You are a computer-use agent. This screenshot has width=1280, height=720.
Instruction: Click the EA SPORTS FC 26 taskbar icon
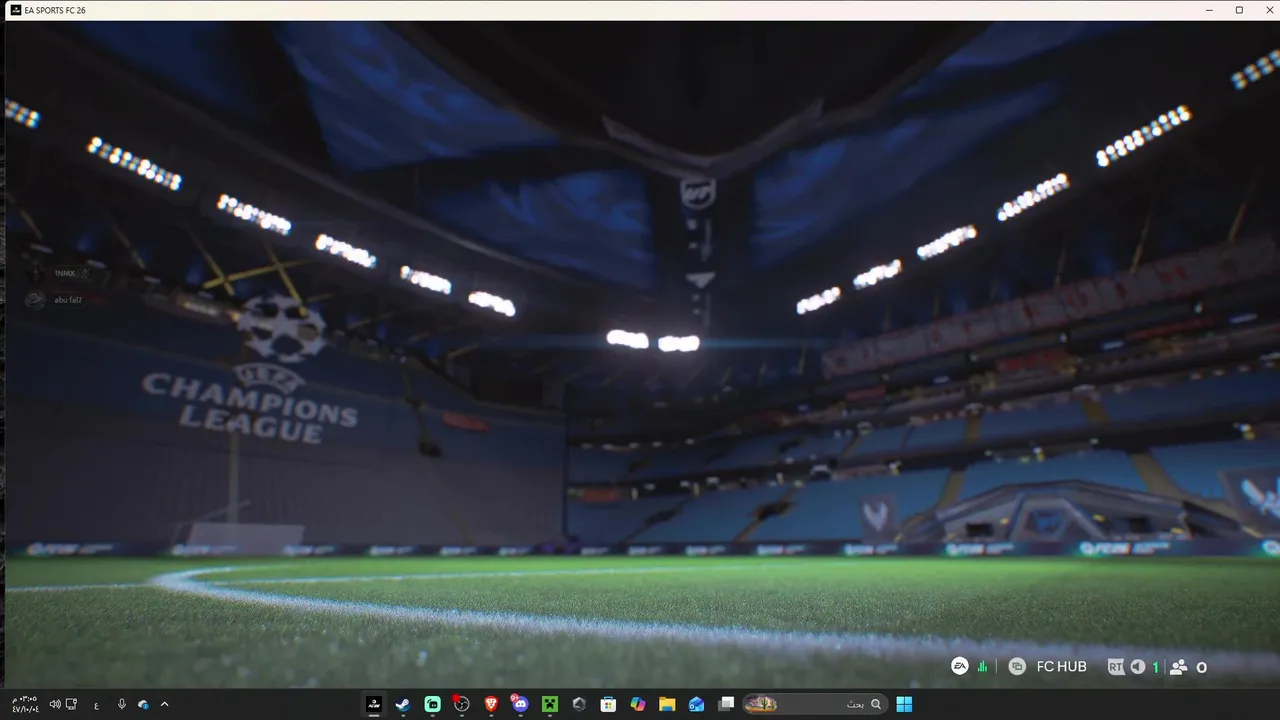[374, 704]
